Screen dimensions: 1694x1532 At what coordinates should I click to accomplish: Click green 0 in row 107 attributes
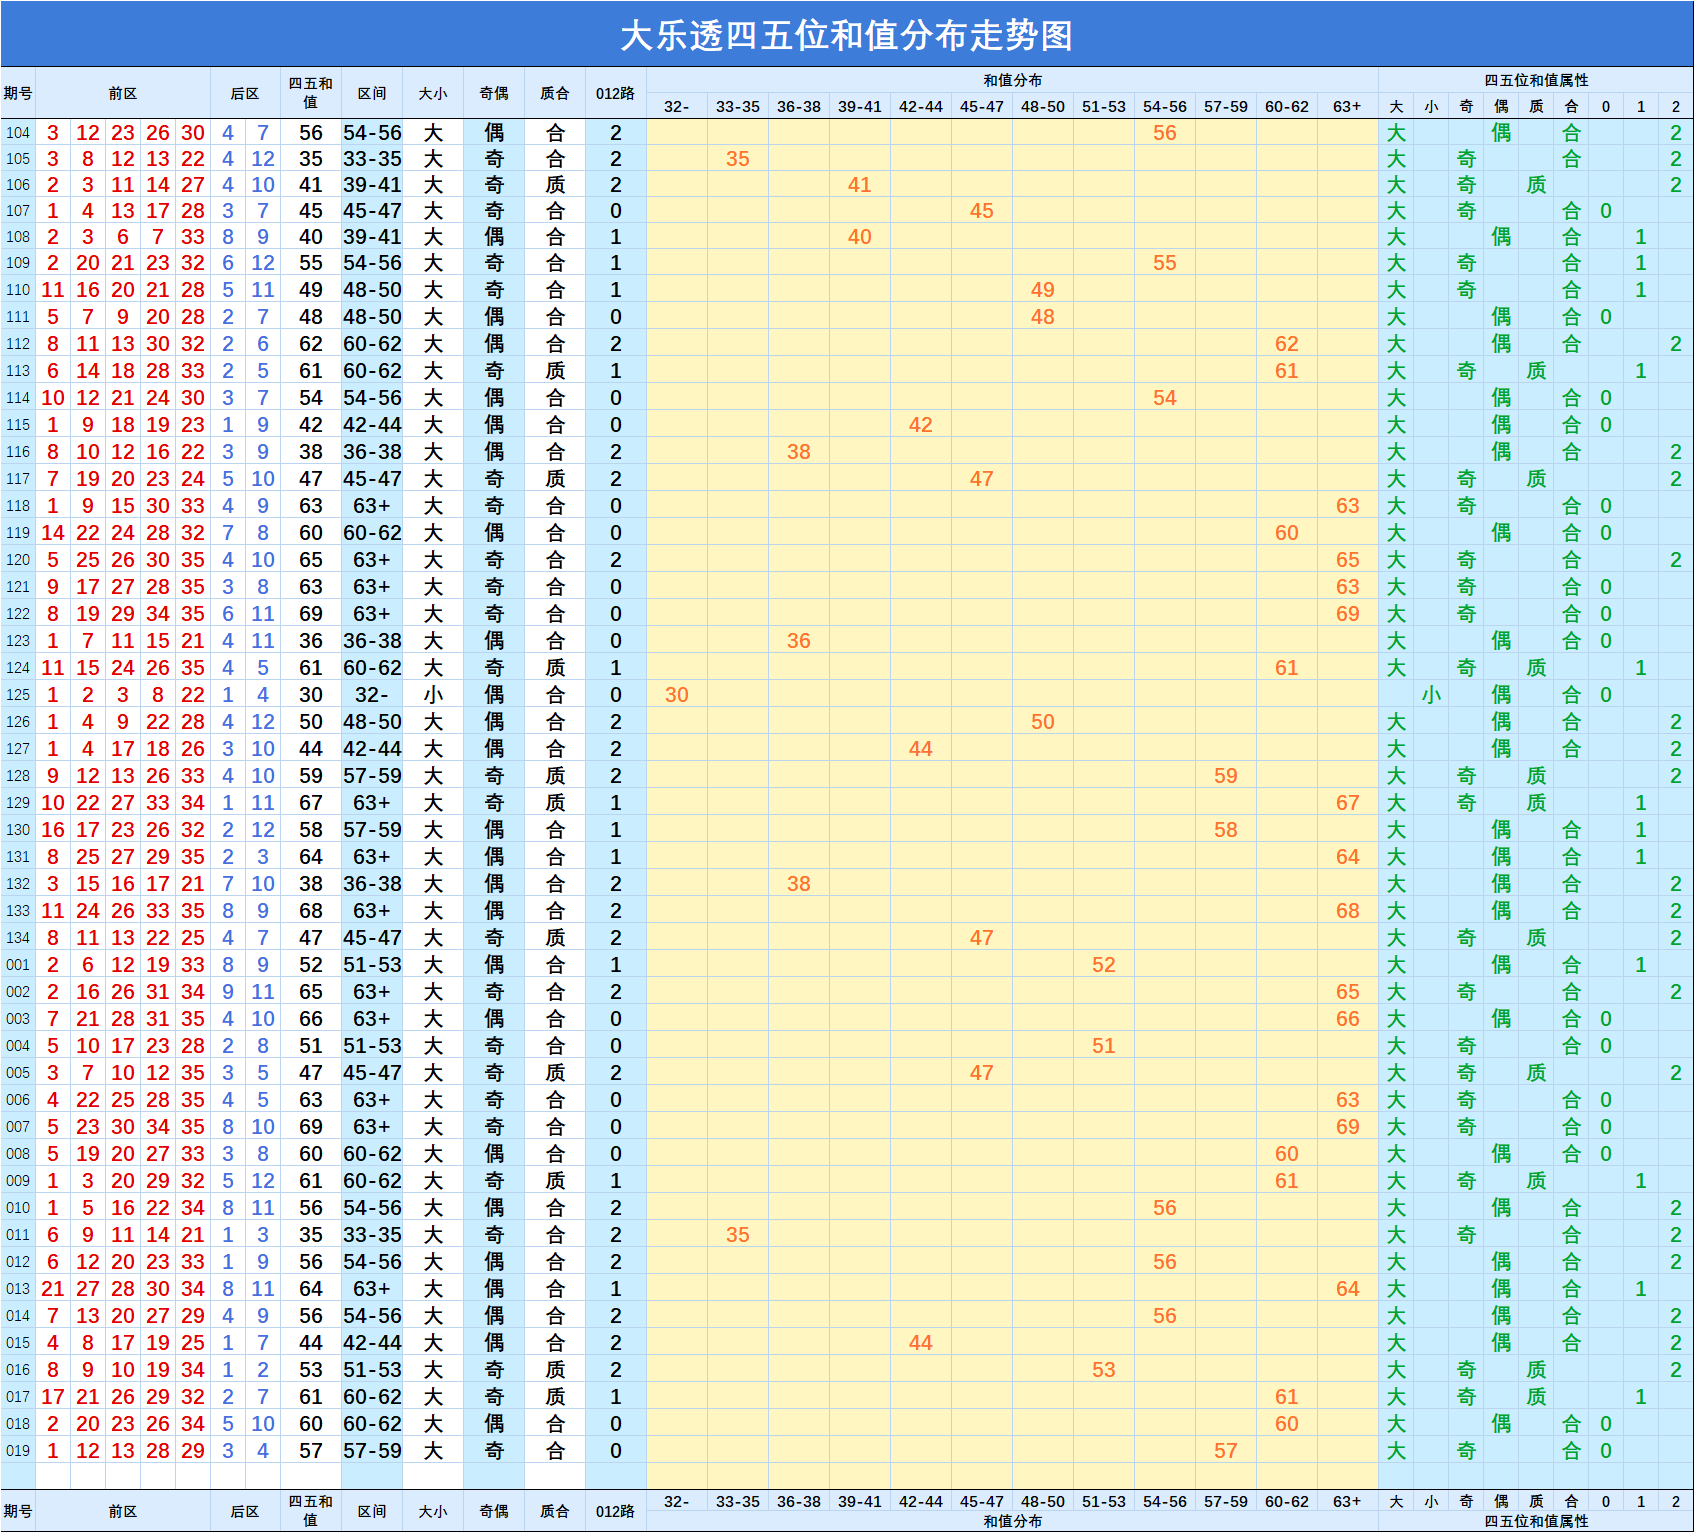click(x=1606, y=210)
